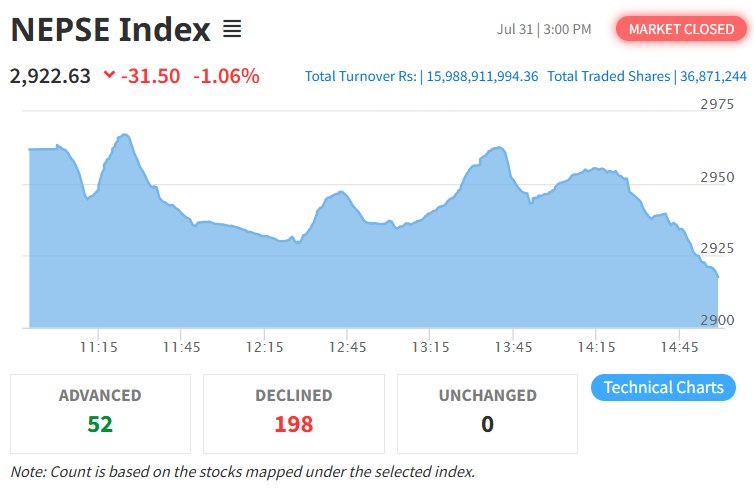Click the red down-arrow change indicator
754x504 pixels.
click(110, 74)
